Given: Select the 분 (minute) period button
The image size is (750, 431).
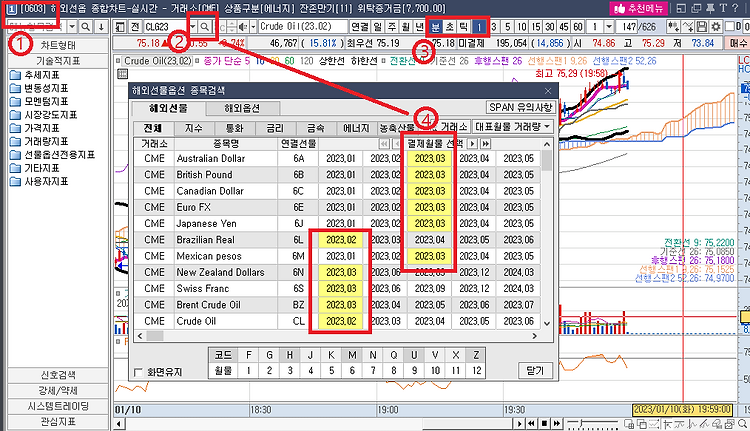Looking at the screenshot, I should coord(435,27).
